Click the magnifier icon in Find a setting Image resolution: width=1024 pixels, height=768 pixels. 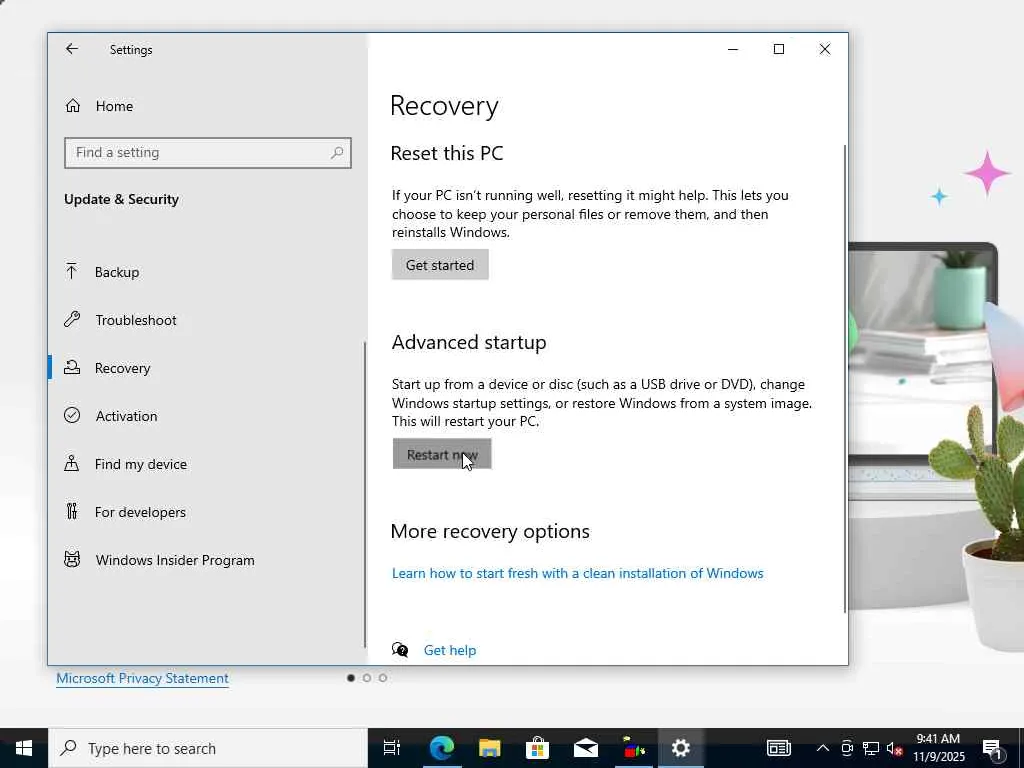pos(336,153)
